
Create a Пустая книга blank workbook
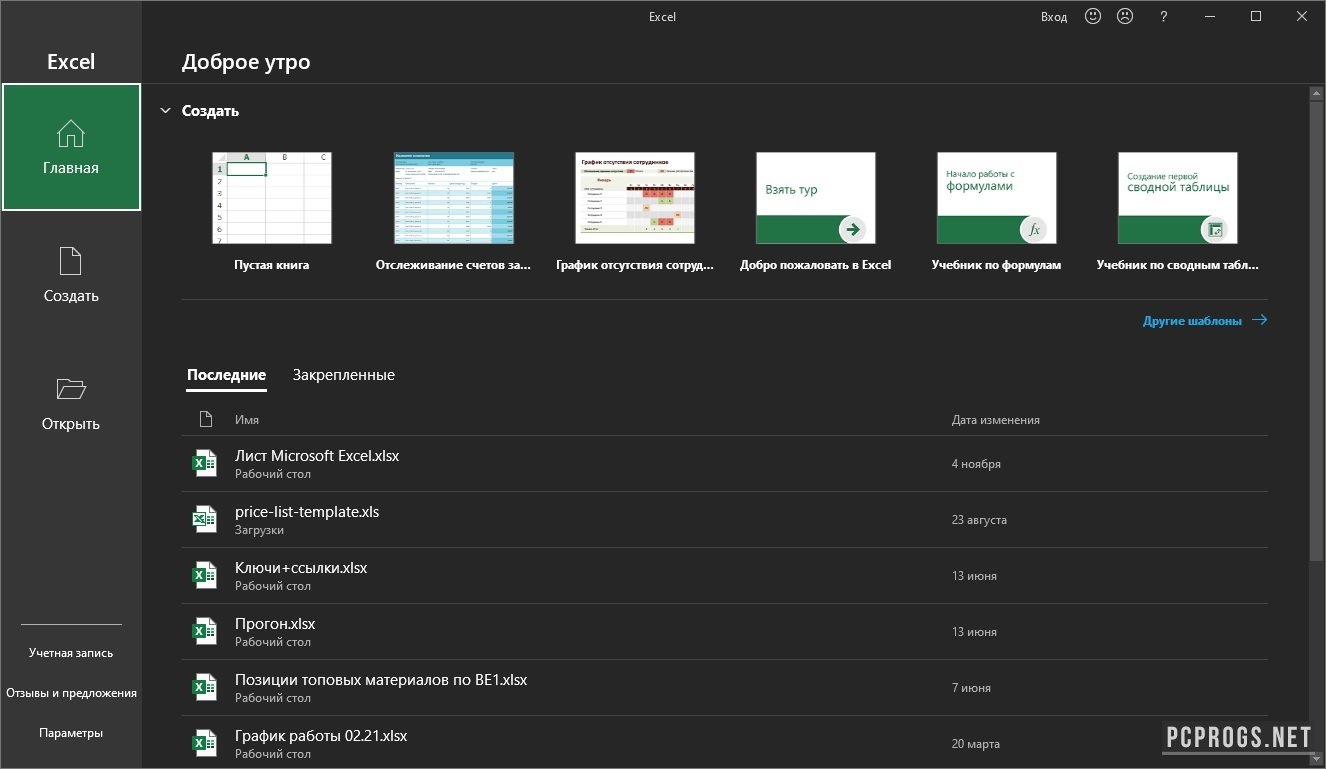click(x=272, y=213)
